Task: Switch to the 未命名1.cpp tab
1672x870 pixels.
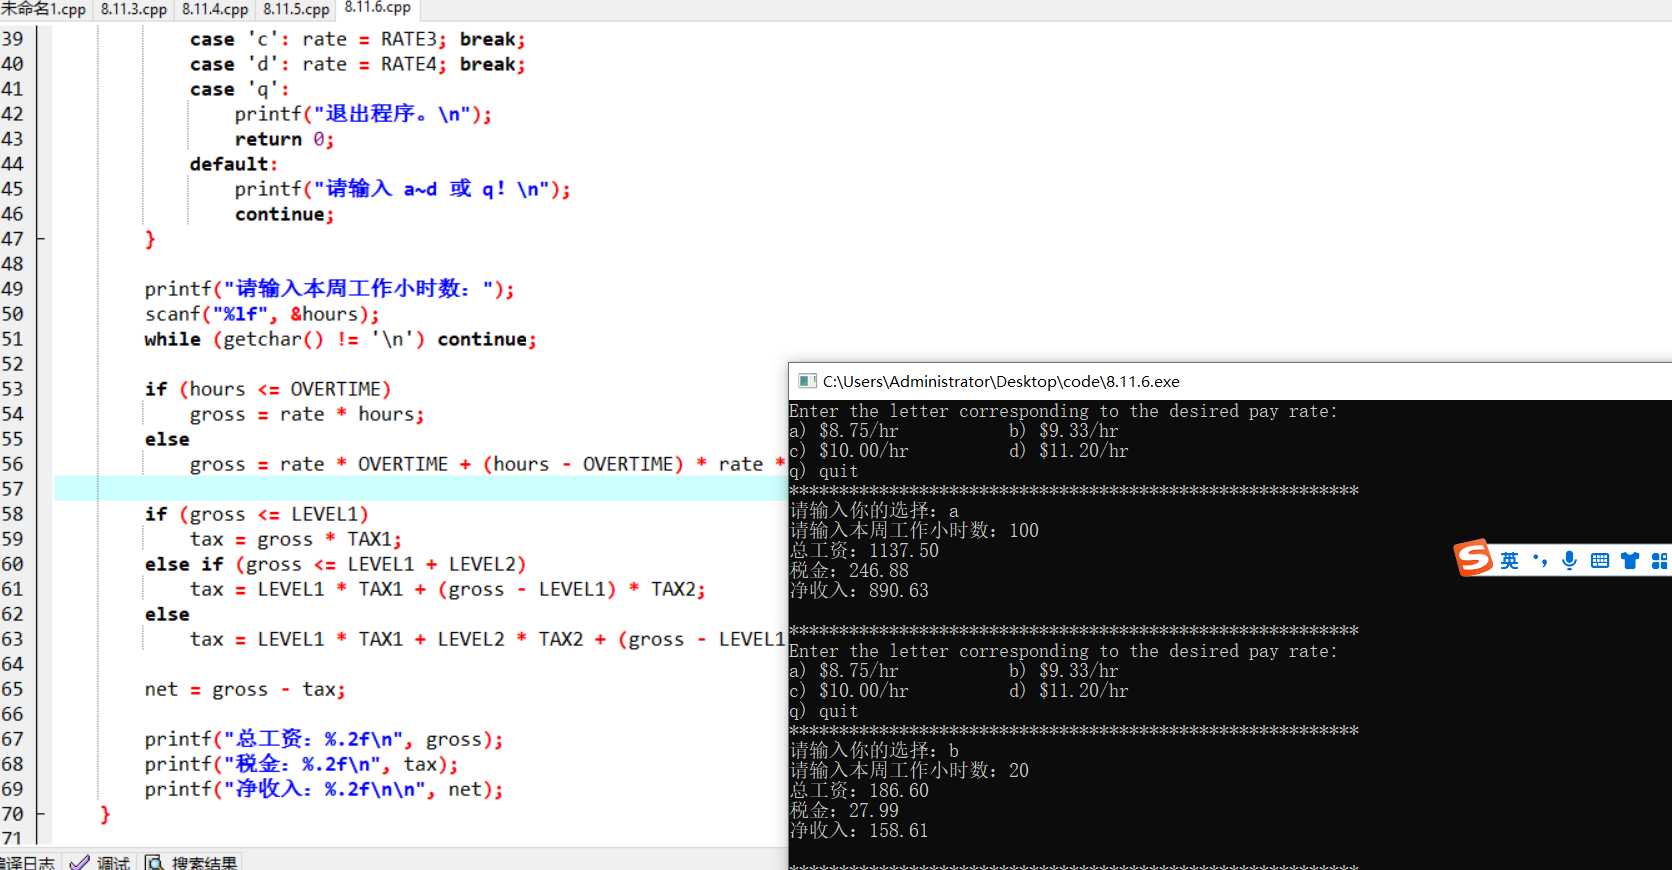Action: pos(44,9)
